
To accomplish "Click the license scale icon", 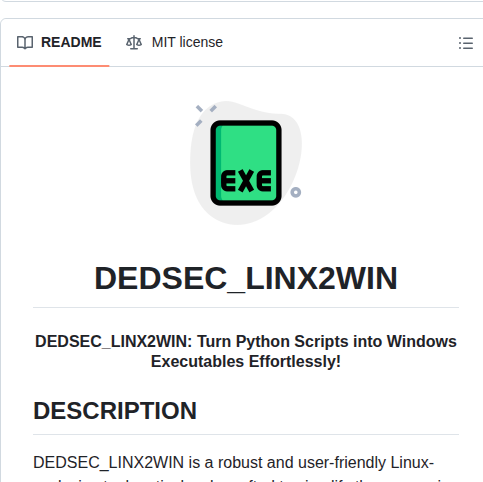I will [x=134, y=43].
